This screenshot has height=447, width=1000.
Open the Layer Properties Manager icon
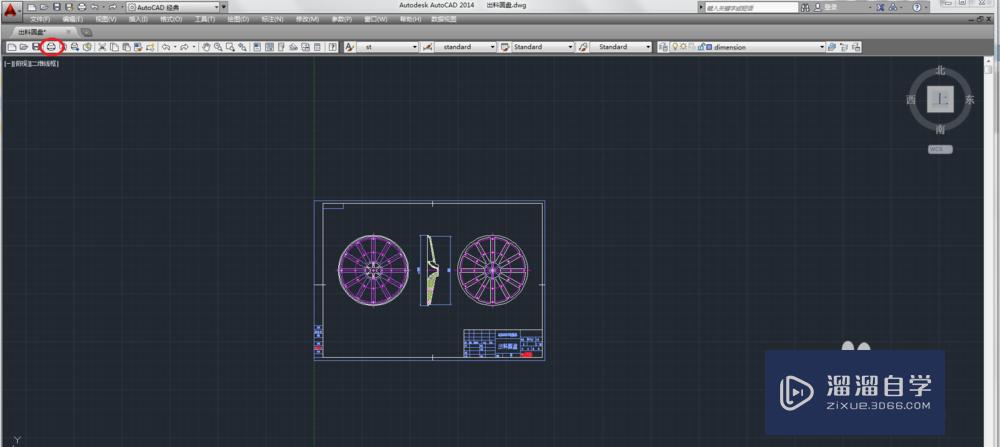pyautogui.click(x=664, y=47)
